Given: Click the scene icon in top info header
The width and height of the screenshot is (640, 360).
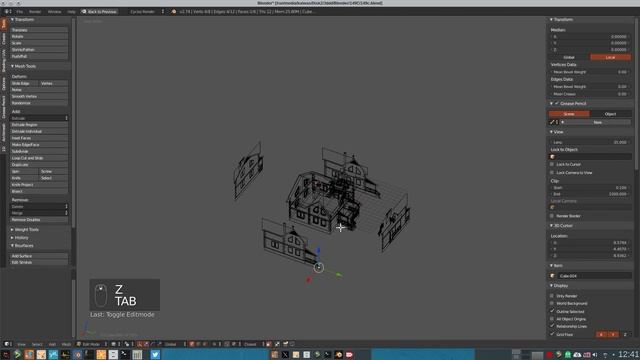Looking at the screenshot, I should pyautogui.click(x=174, y=11).
